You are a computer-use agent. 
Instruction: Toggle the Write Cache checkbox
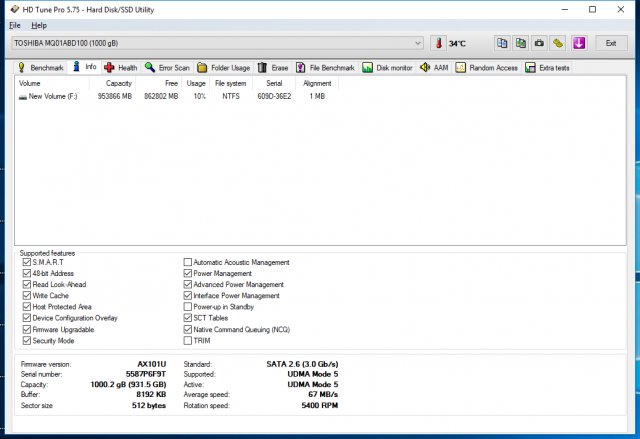(26, 296)
